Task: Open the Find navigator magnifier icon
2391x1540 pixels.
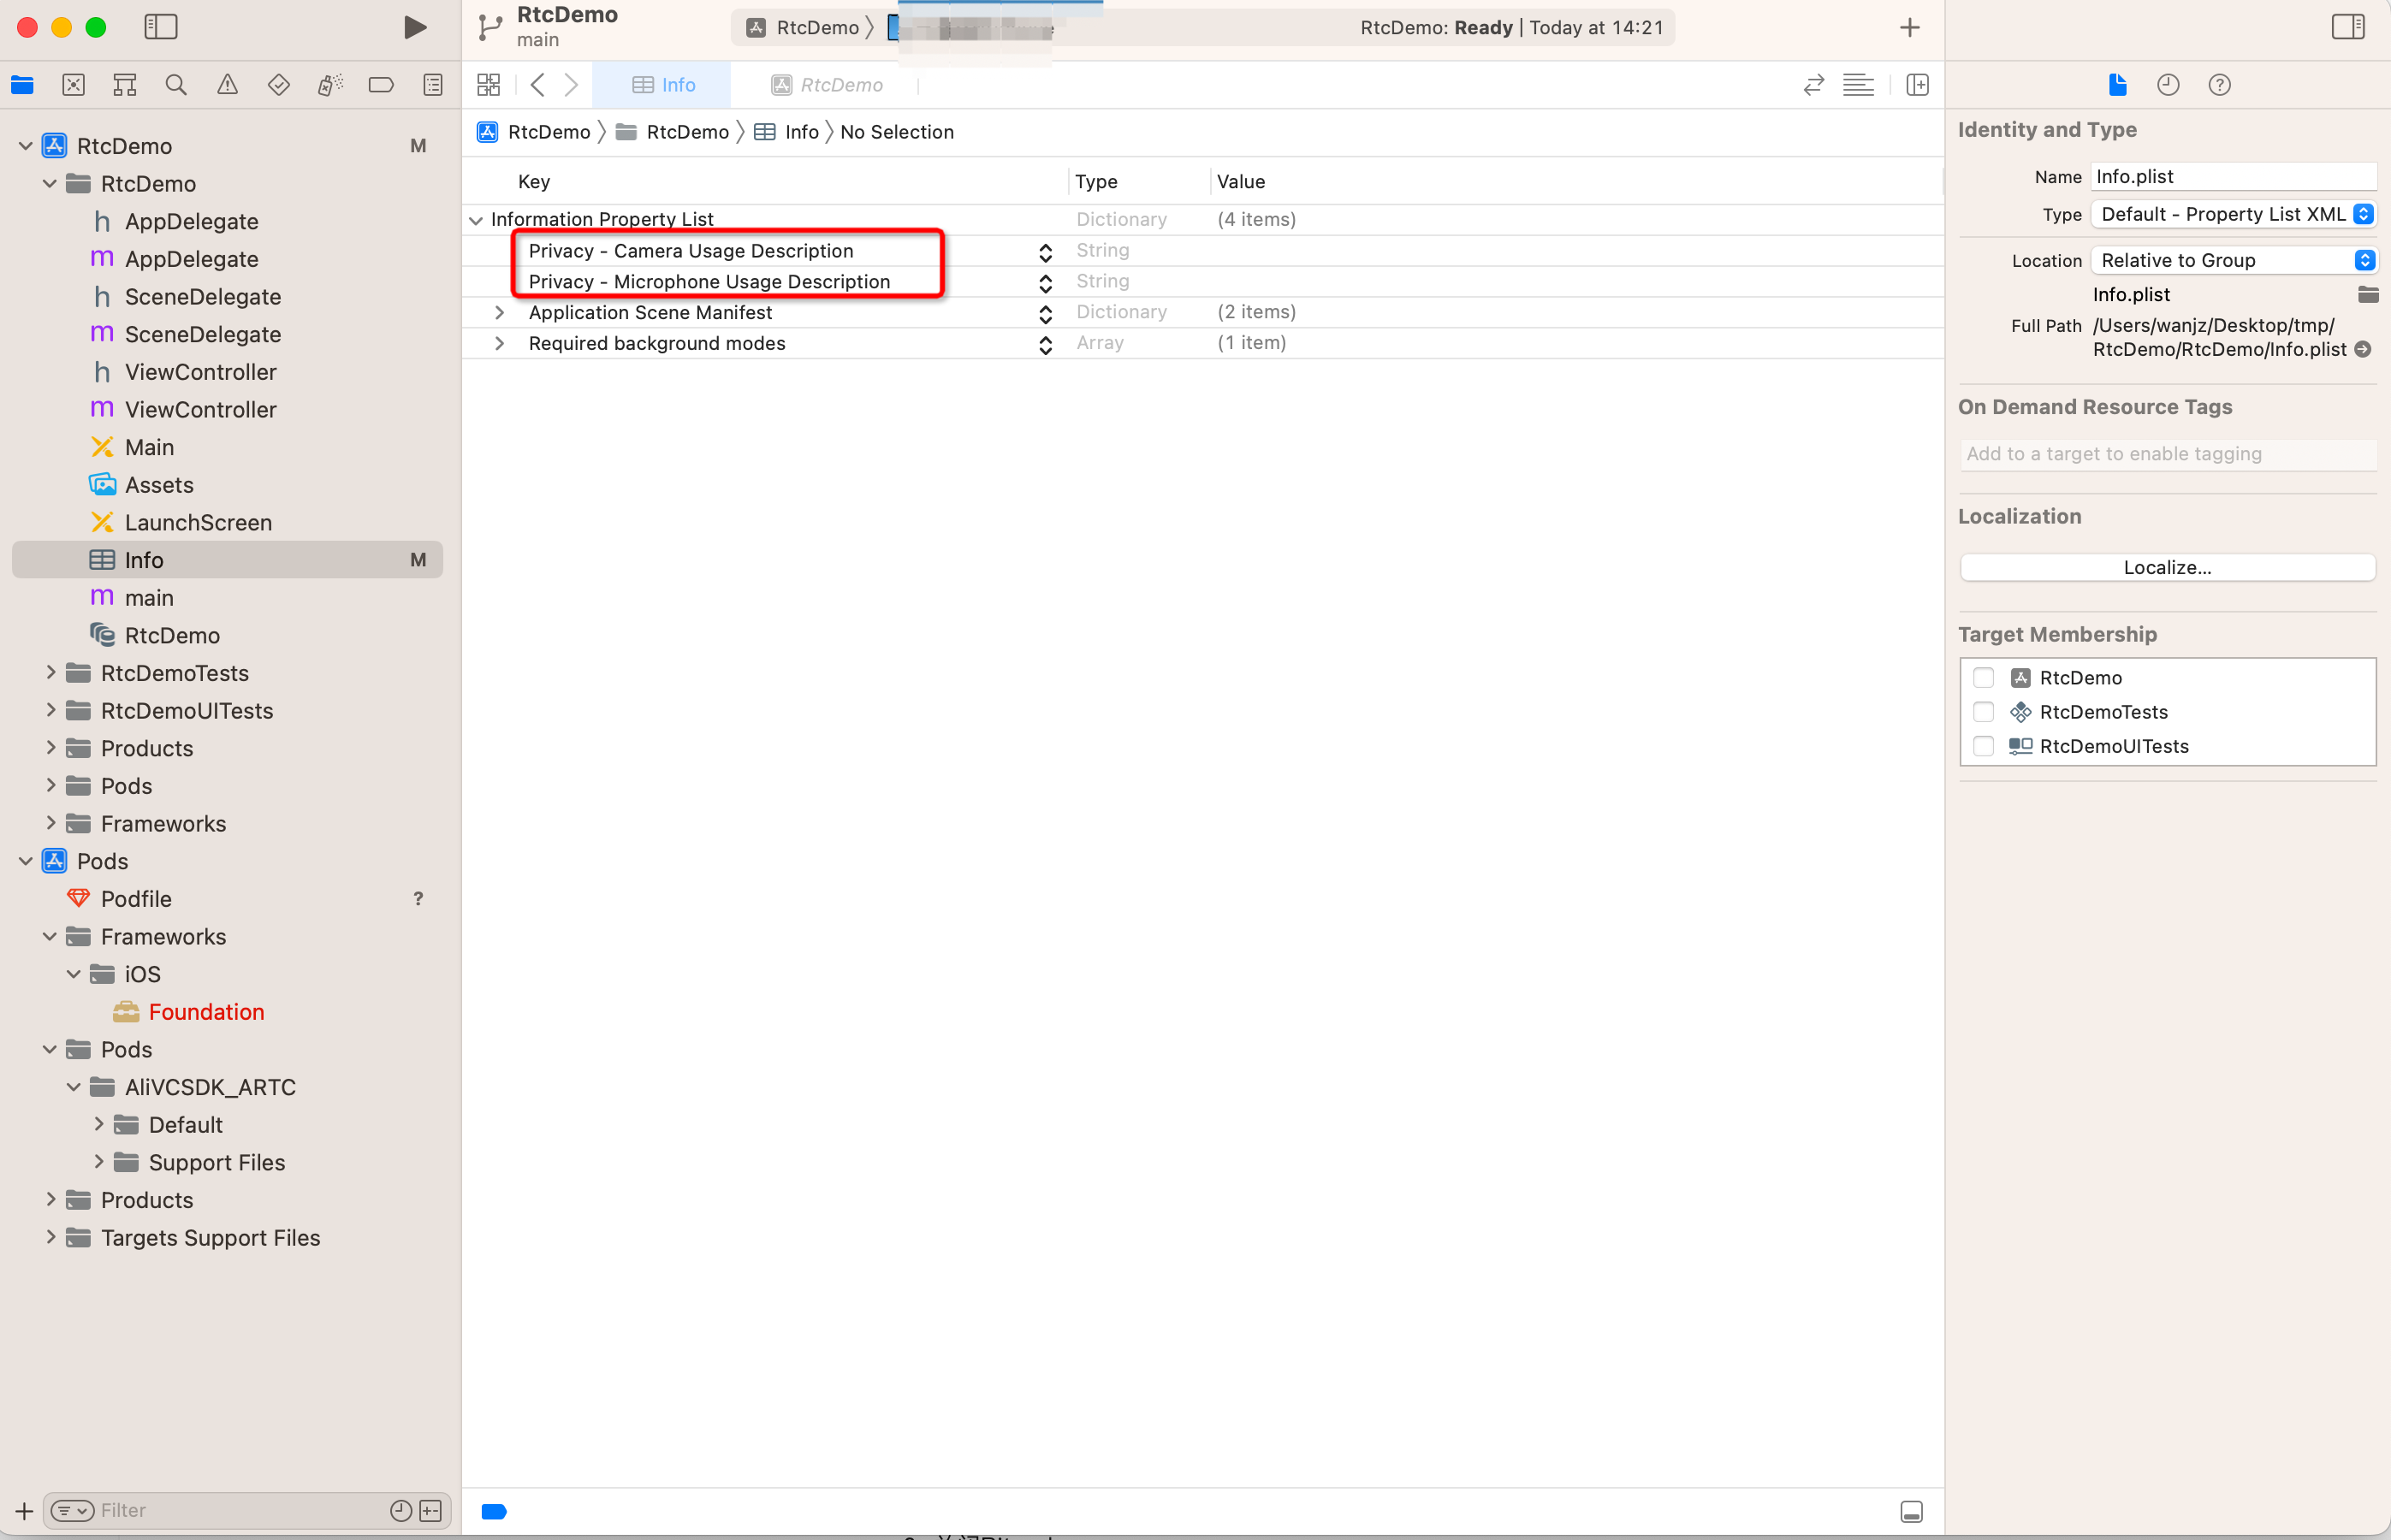Action: (x=176, y=85)
